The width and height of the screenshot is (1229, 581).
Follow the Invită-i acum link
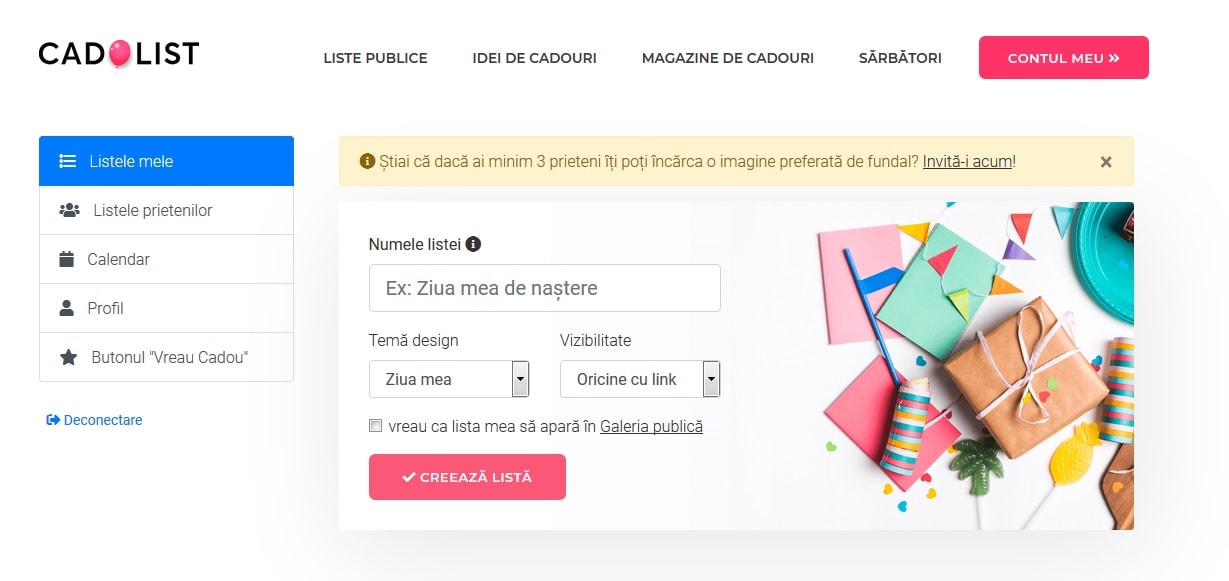pos(967,161)
